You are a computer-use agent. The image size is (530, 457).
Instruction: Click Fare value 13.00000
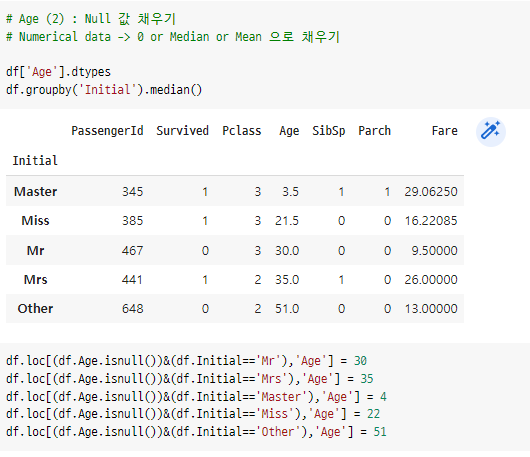pyautogui.click(x=431, y=309)
